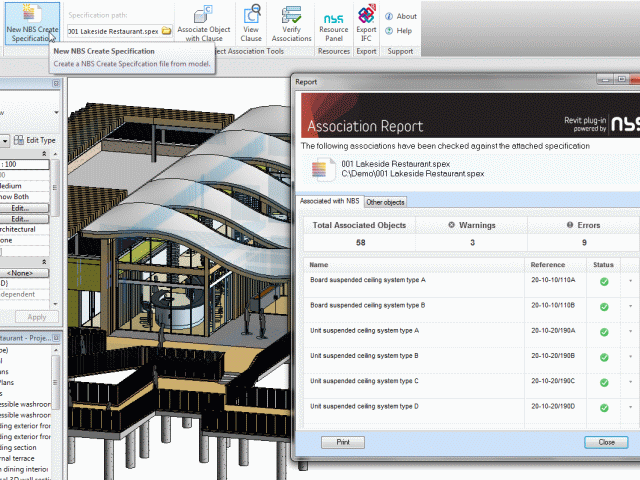The image size is (640, 480).
Task: Open About in Support panel
Action: (x=401, y=16)
